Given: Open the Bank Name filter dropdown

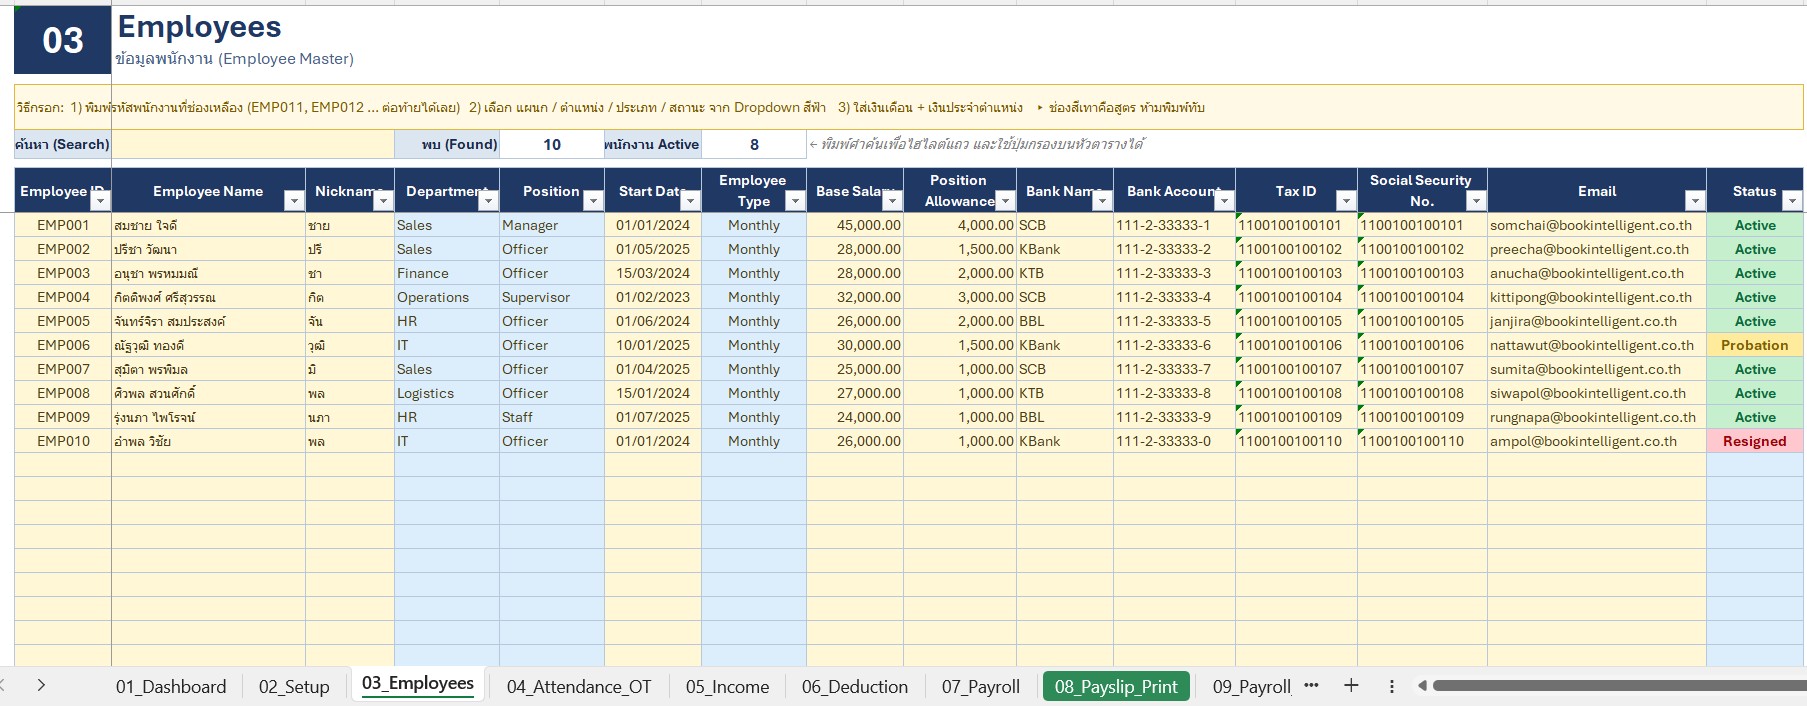Looking at the screenshot, I should click(x=1102, y=201).
